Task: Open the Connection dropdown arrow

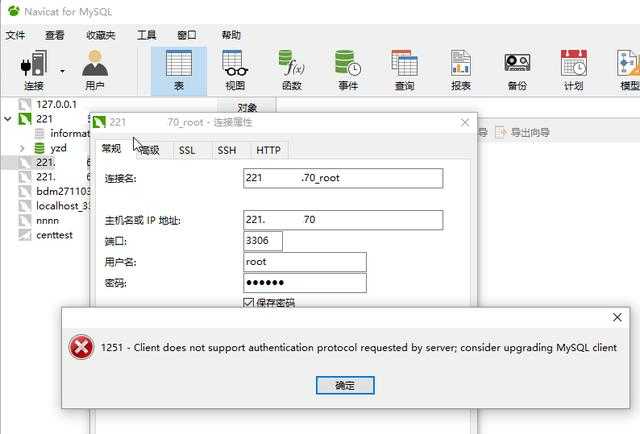Action: [62, 71]
